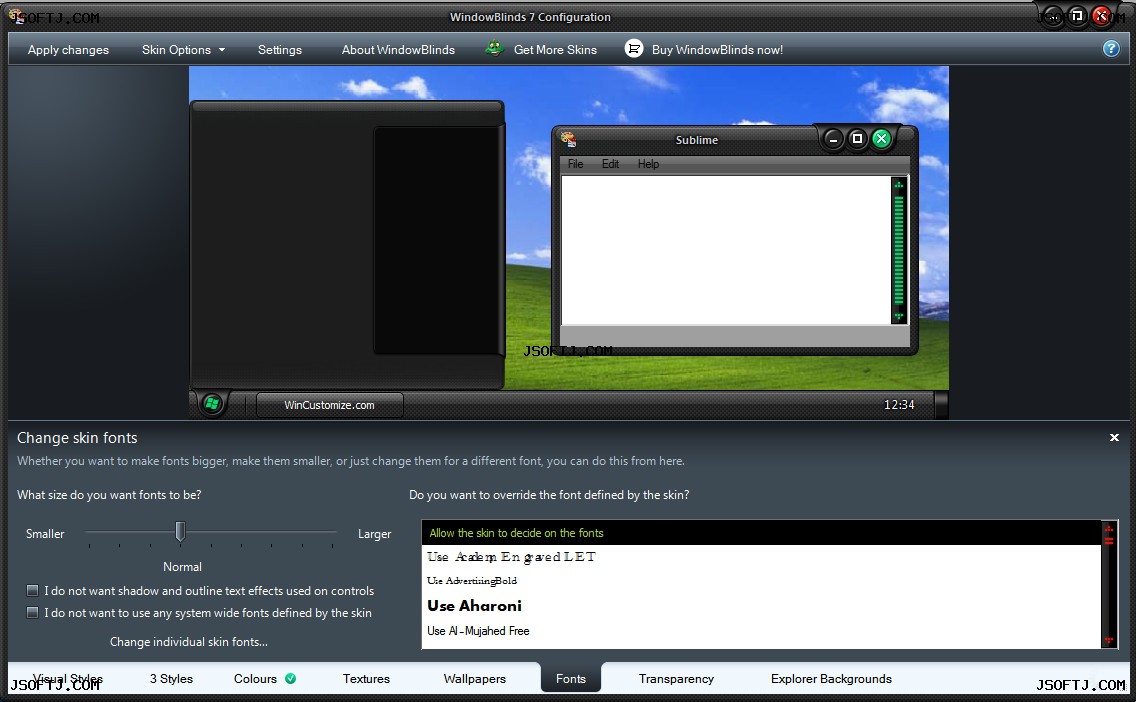The width and height of the screenshot is (1136, 702).
Task: Click the dark start menu panel preview
Action: [346, 245]
